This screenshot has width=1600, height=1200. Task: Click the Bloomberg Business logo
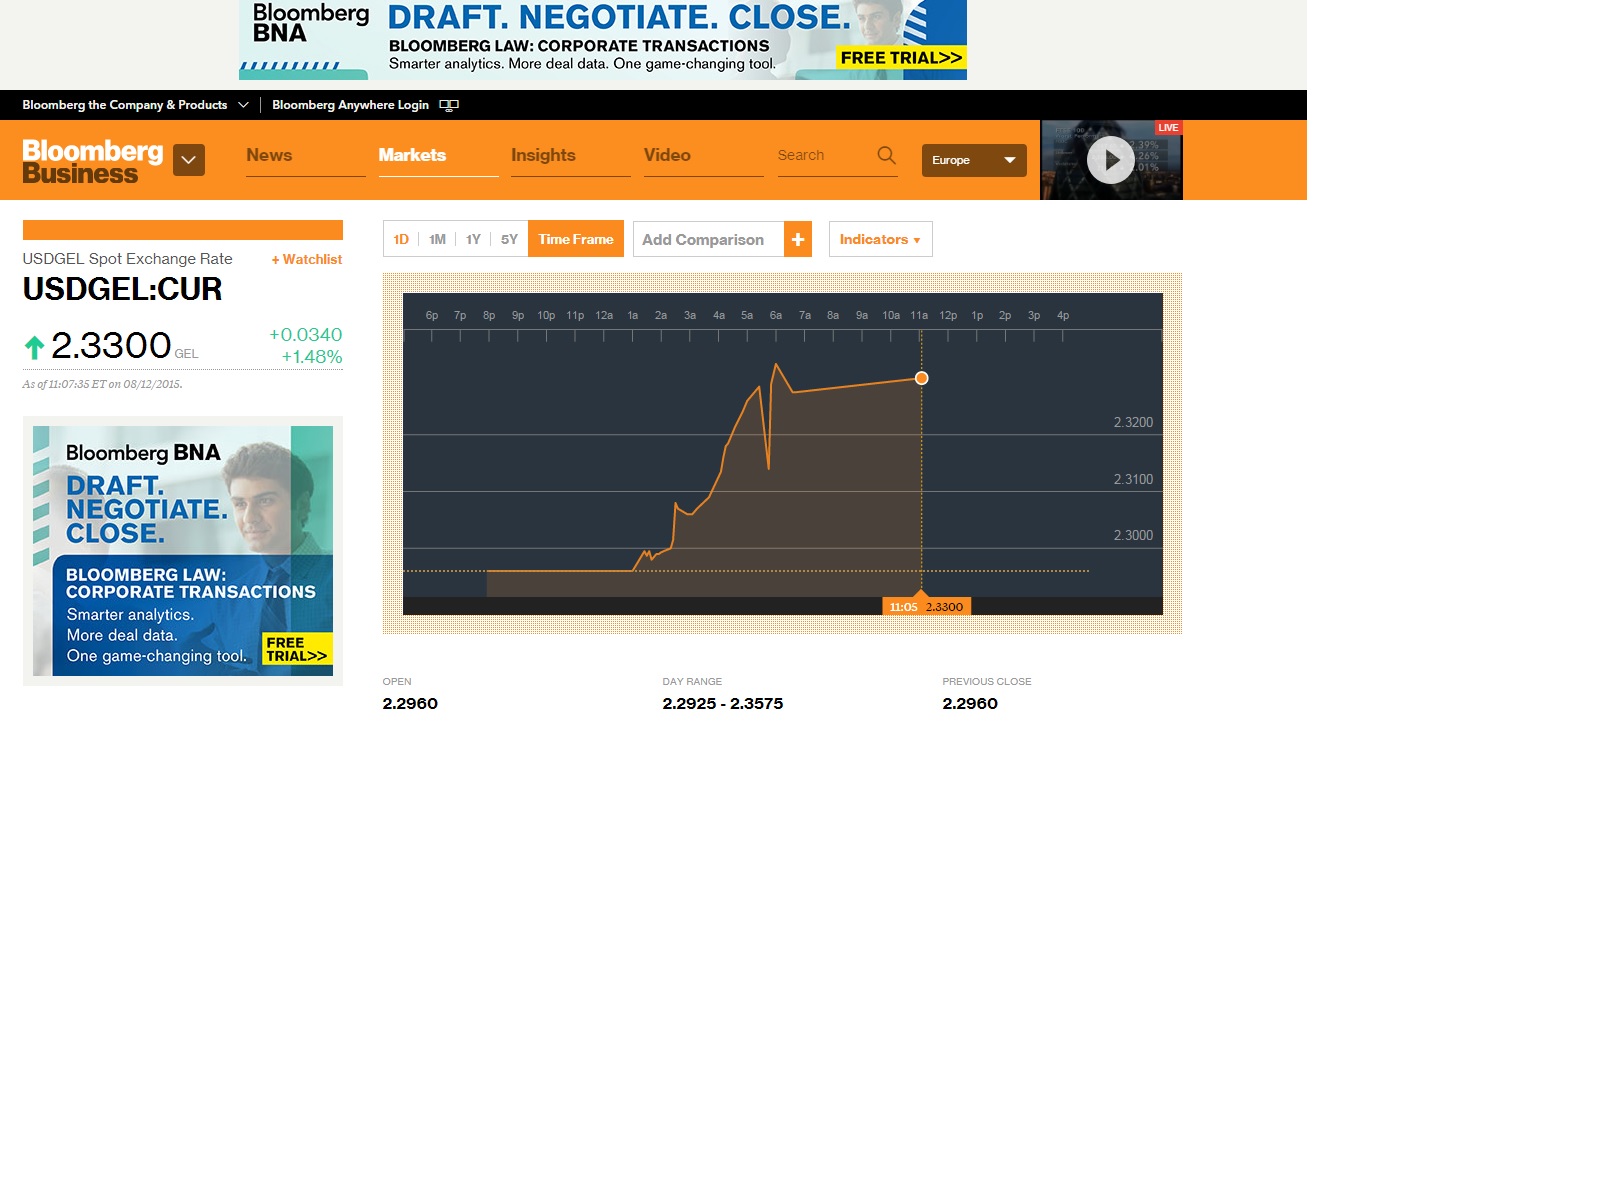[93, 161]
